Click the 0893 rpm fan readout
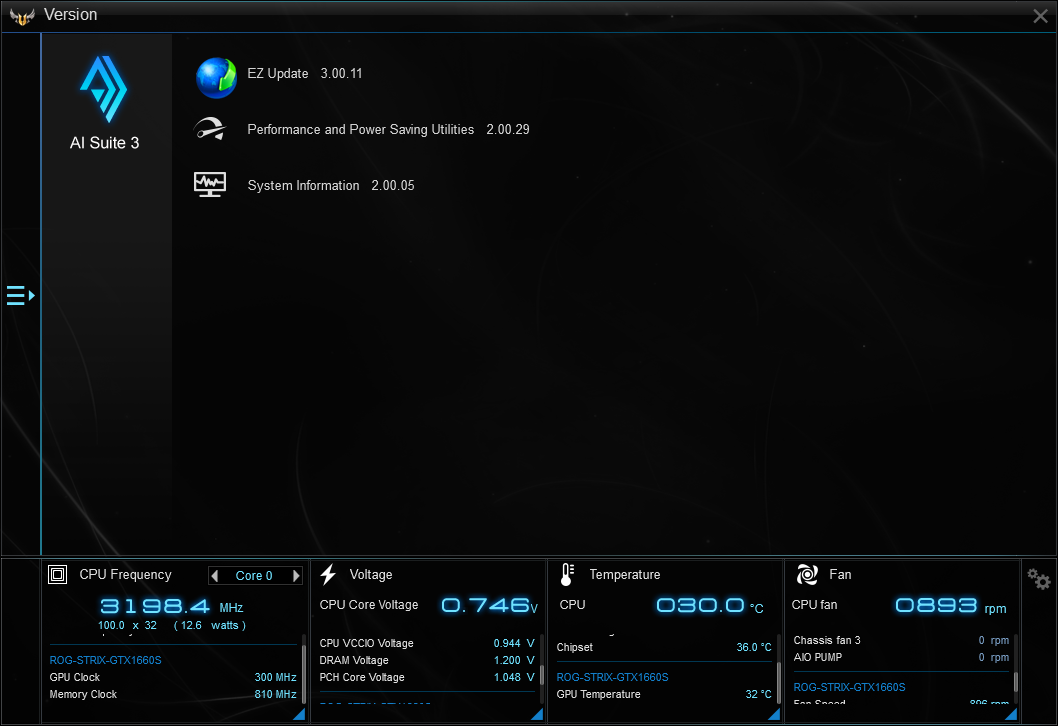 (x=951, y=606)
